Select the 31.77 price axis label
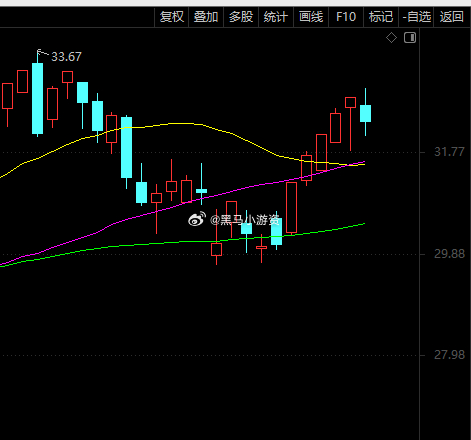Viewport: 471px width, 440px height. coord(449,152)
